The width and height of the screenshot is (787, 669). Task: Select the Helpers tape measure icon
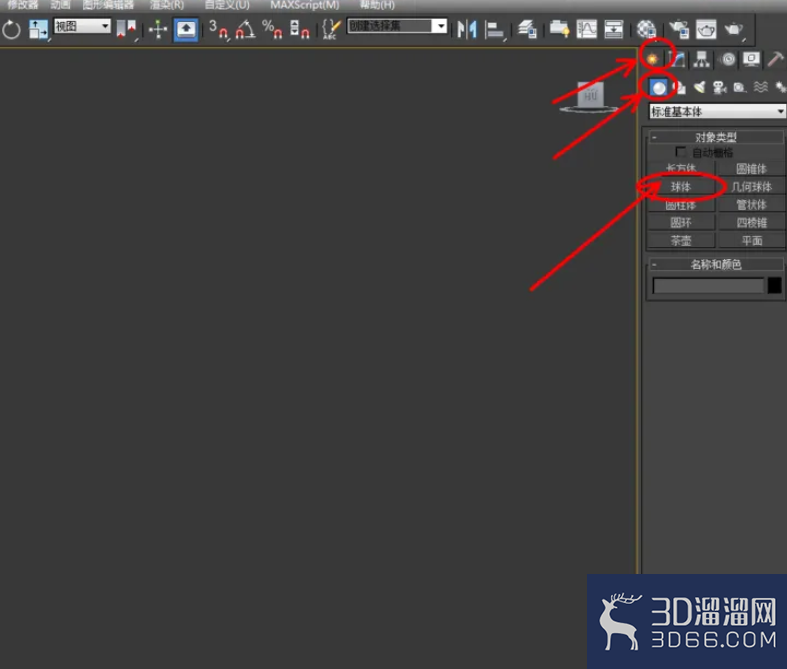pos(740,88)
